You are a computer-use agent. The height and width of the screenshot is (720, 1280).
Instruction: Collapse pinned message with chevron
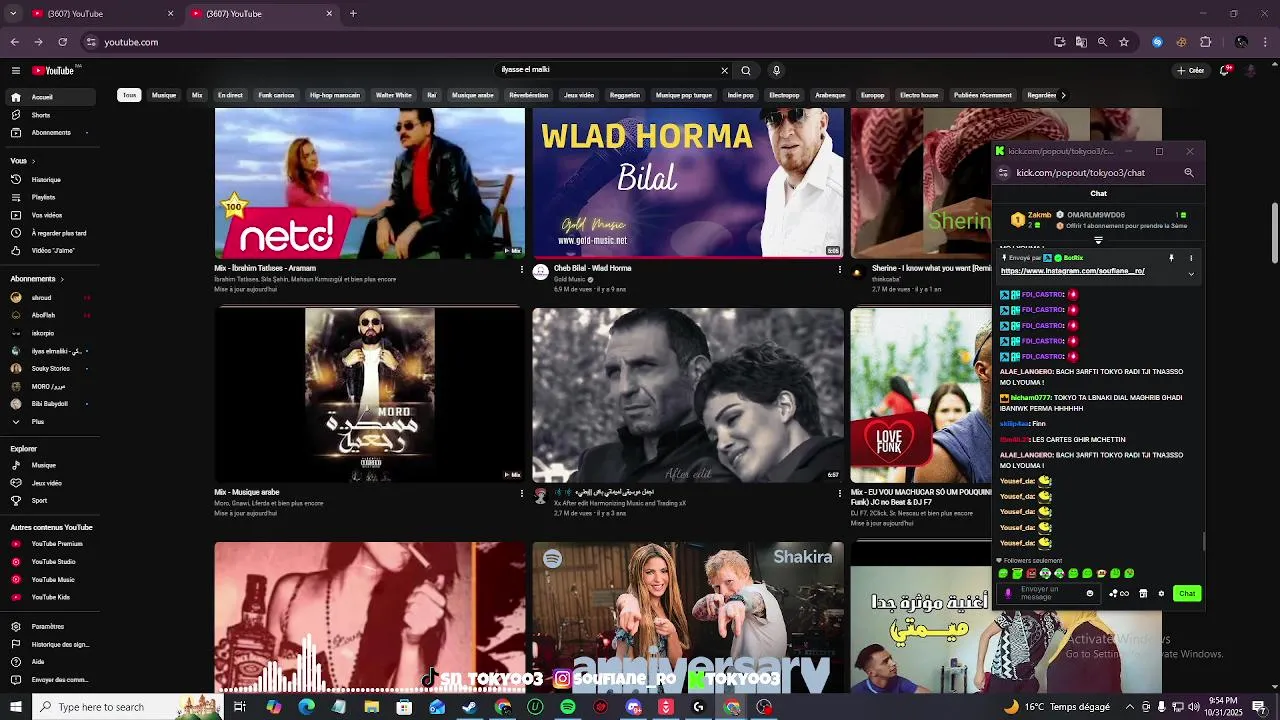pos(1190,274)
